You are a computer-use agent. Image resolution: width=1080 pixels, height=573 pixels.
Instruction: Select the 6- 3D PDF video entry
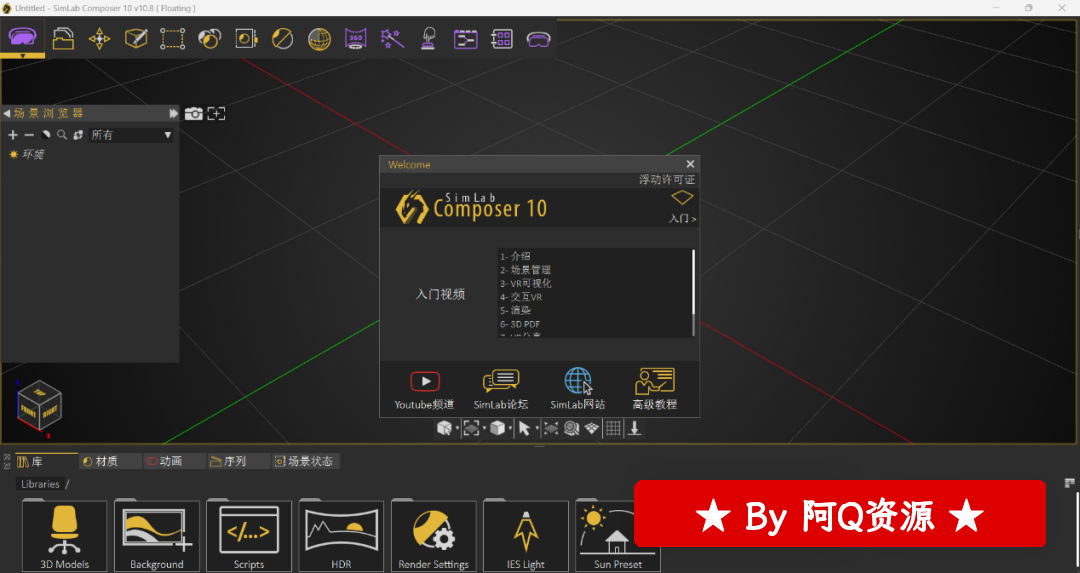[520, 324]
